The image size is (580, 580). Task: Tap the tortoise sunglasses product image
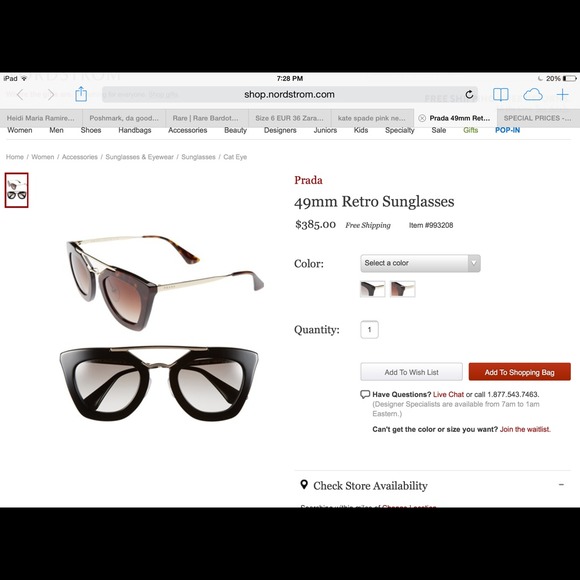(165, 282)
